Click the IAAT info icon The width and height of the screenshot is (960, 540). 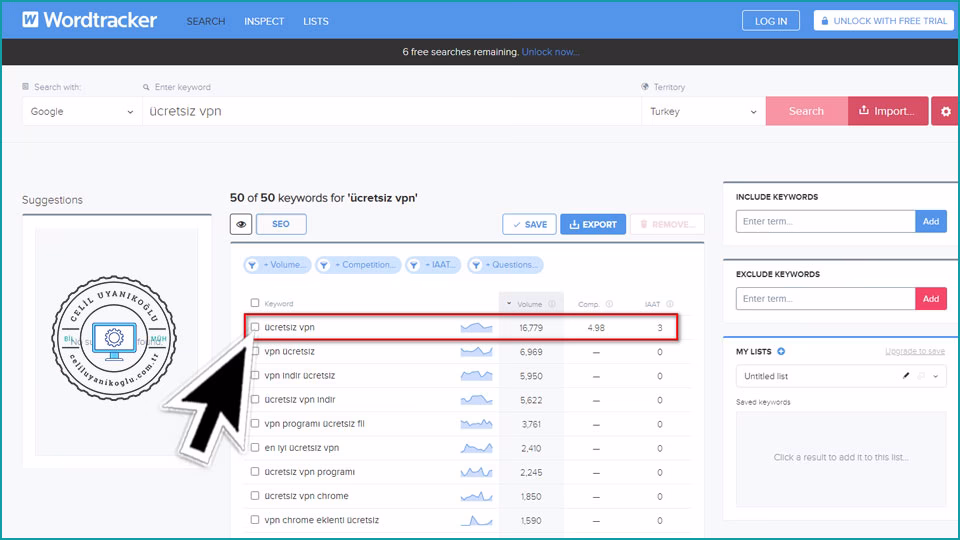670,304
